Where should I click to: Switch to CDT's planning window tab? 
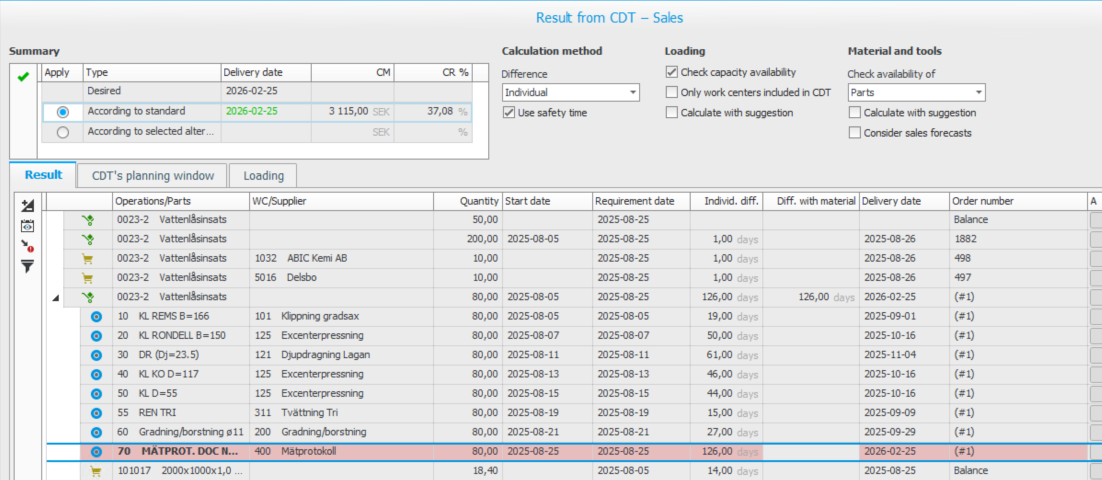tap(152, 176)
